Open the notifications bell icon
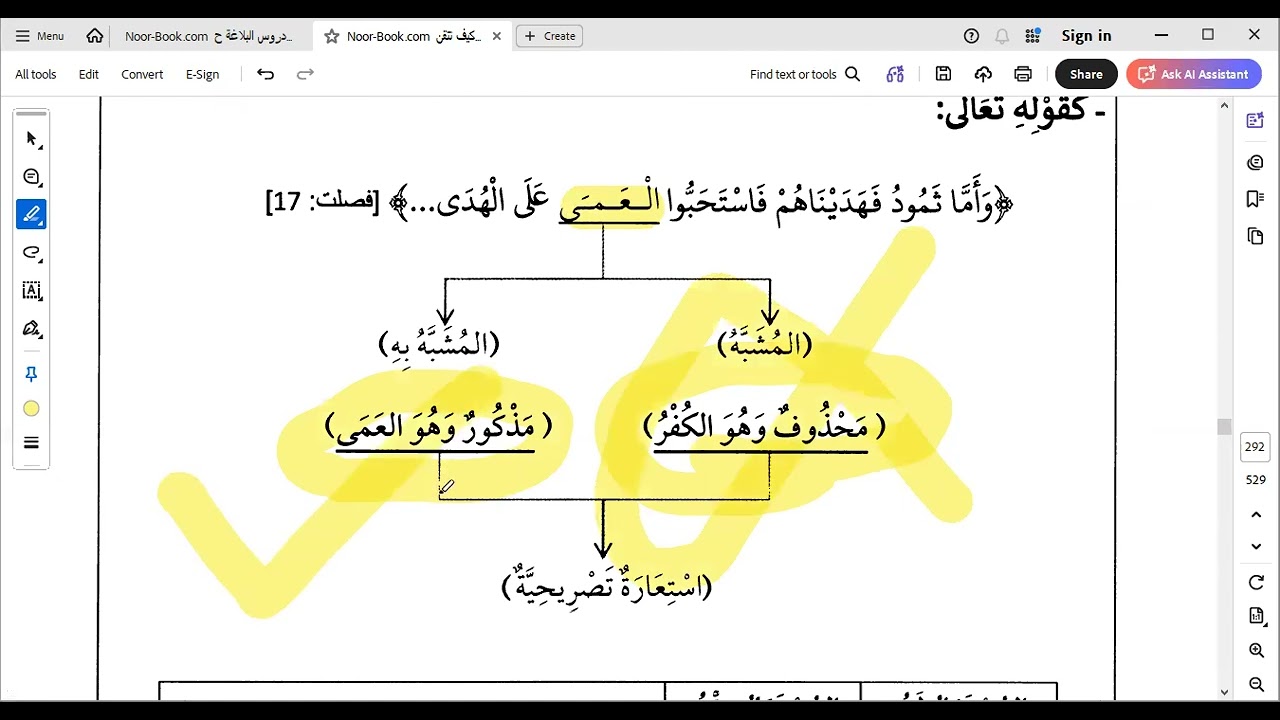Screen dimensions: 1280x720 pyautogui.click(x=1002, y=36)
